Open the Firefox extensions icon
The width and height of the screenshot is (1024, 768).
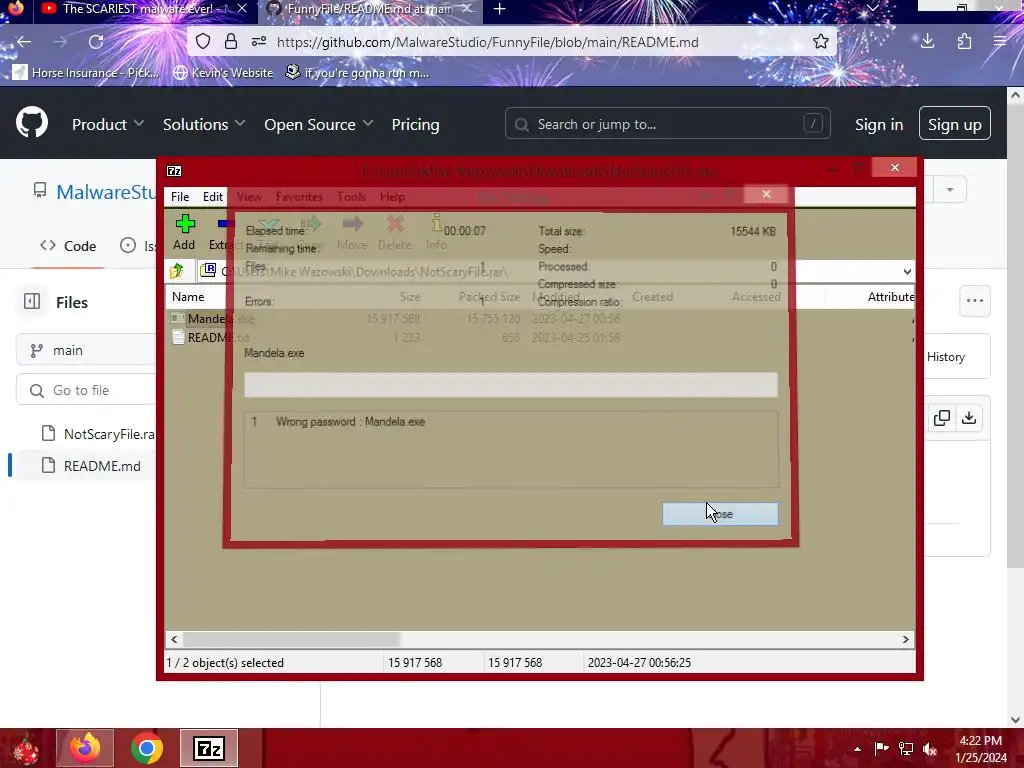coord(965,42)
